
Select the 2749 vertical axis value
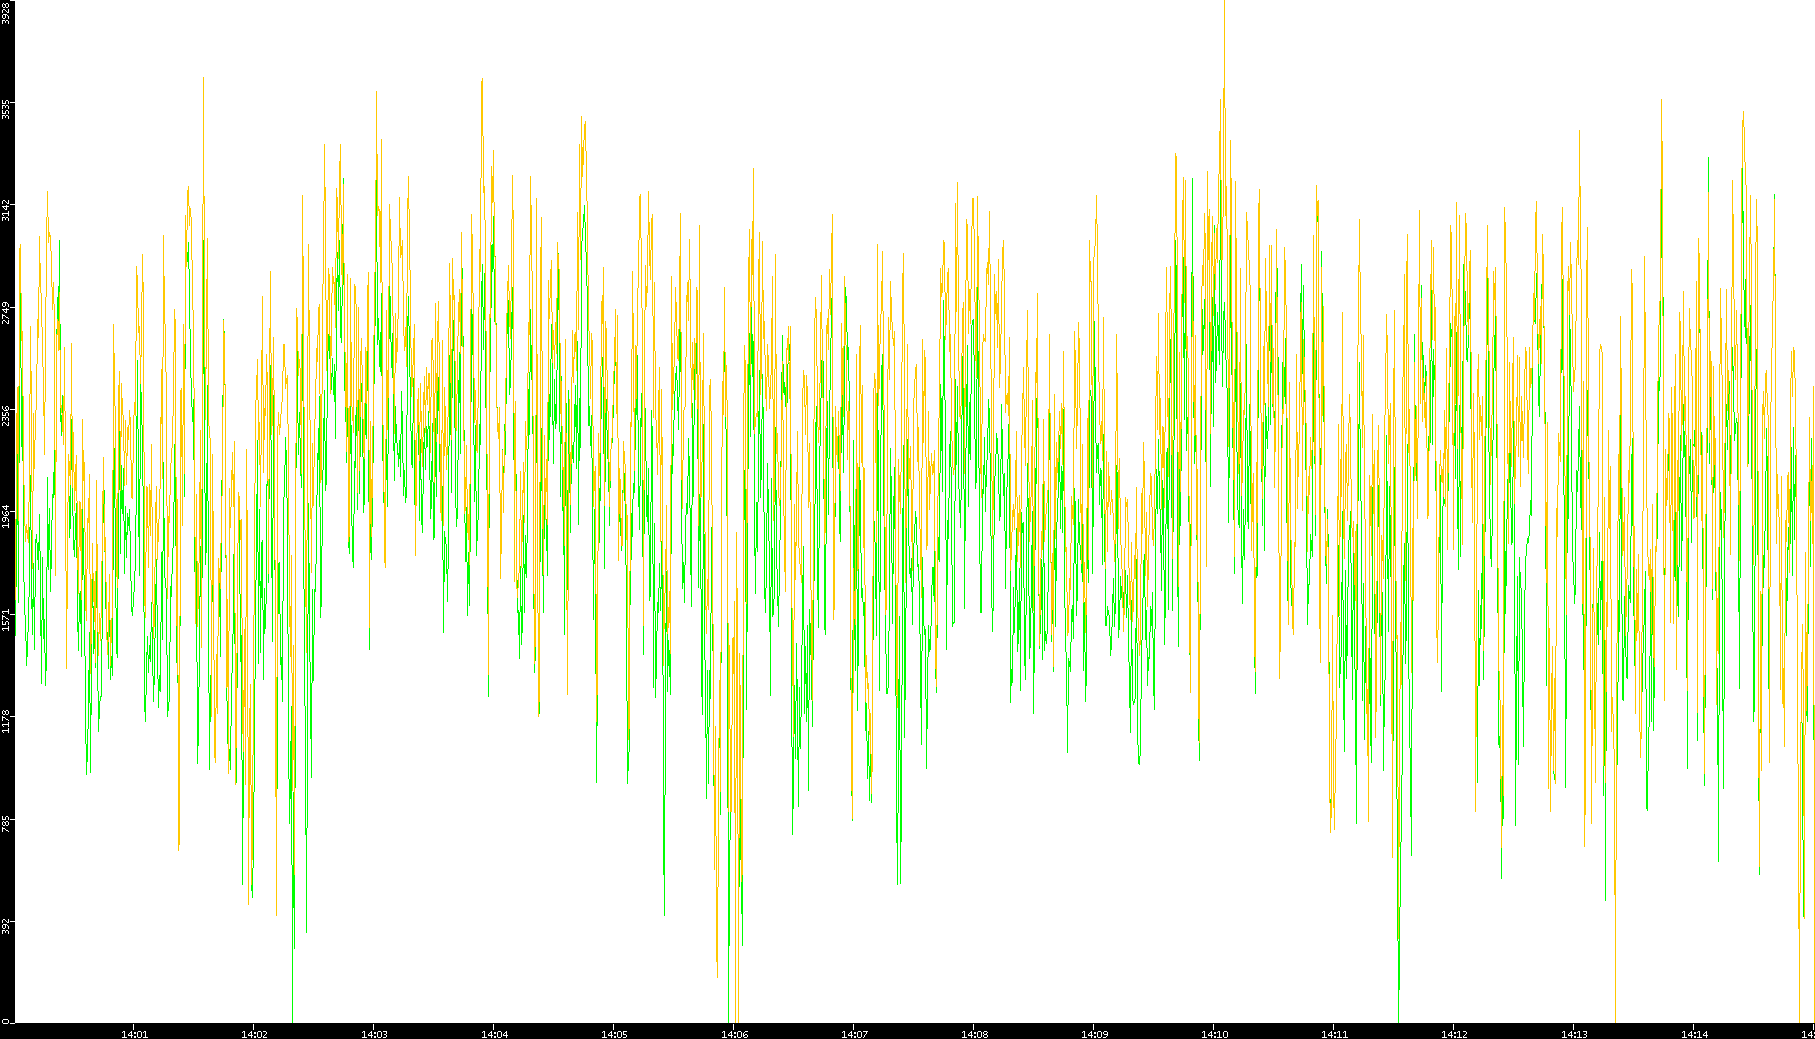pyautogui.click(x=6, y=313)
